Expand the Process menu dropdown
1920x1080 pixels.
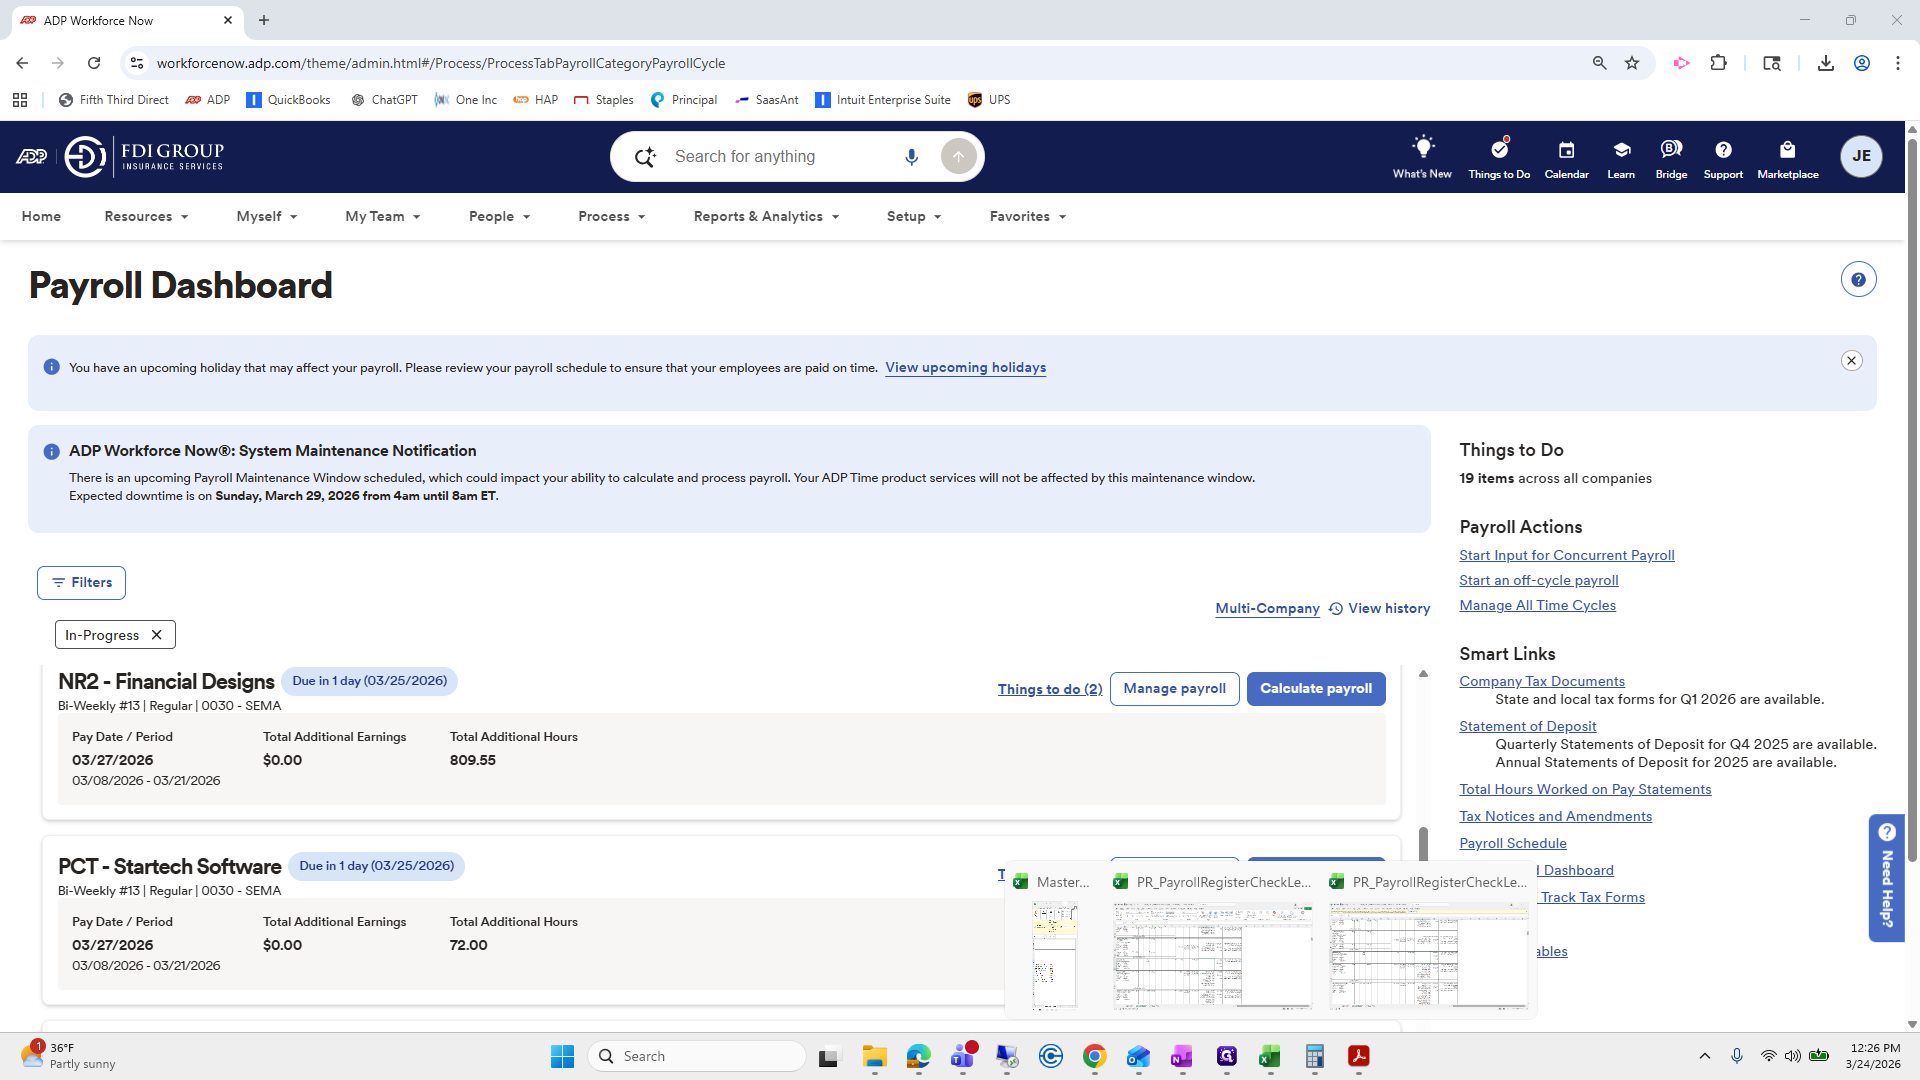[611, 217]
